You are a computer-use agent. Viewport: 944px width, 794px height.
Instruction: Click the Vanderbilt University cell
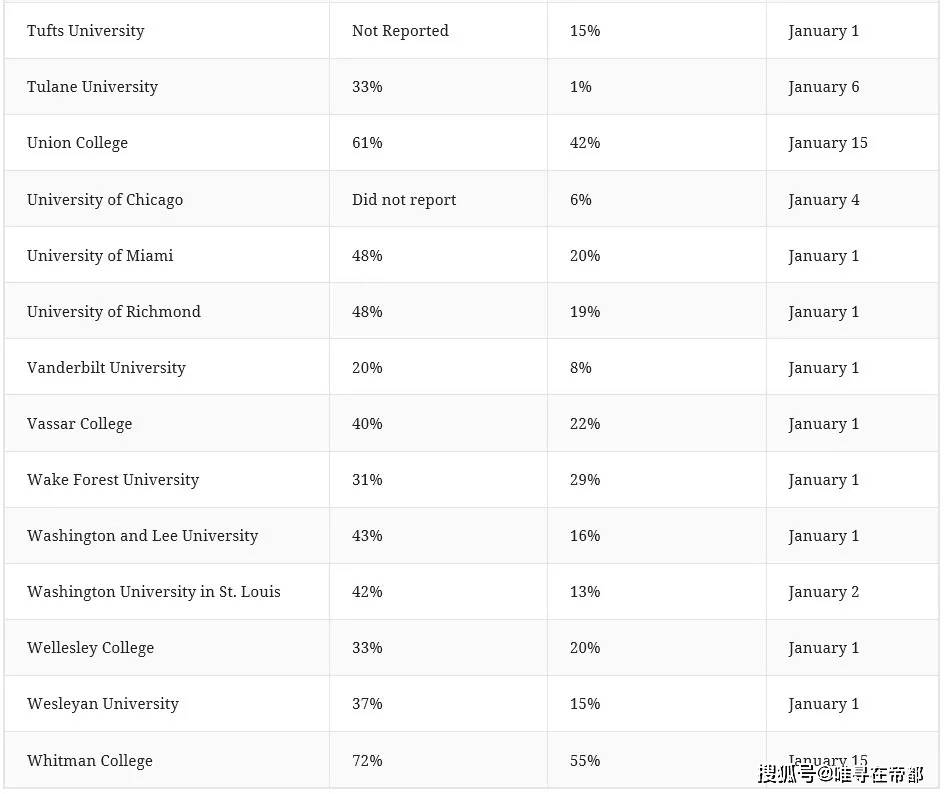coord(106,368)
